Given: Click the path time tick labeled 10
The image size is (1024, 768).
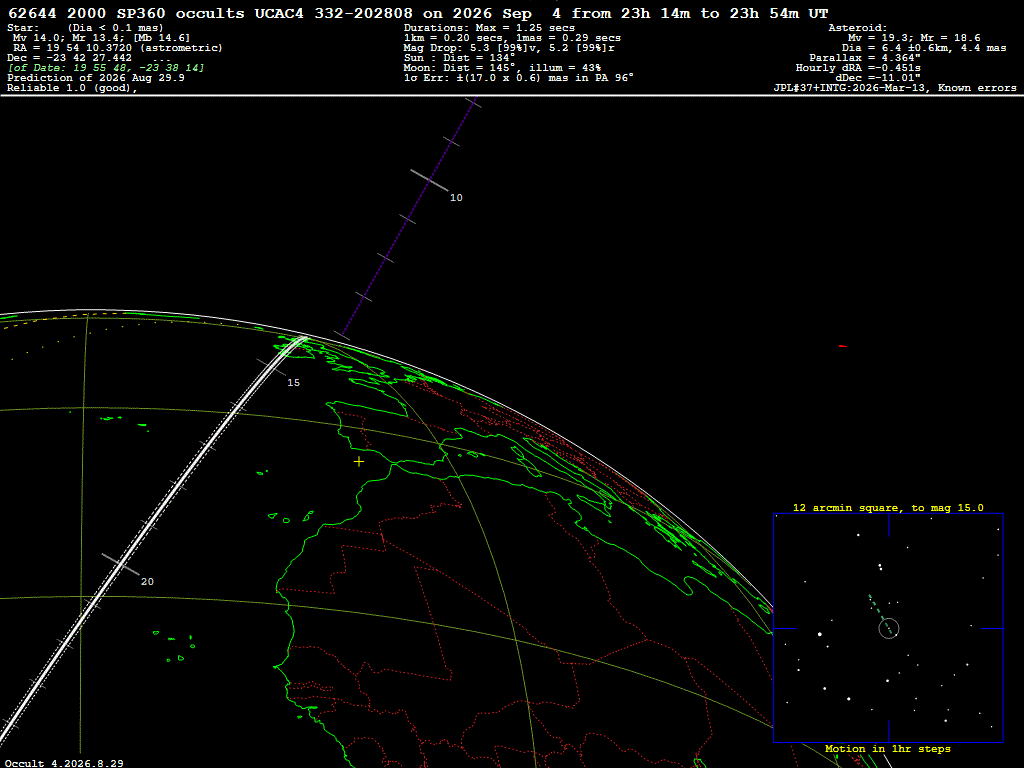Looking at the screenshot, I should click(x=429, y=181).
